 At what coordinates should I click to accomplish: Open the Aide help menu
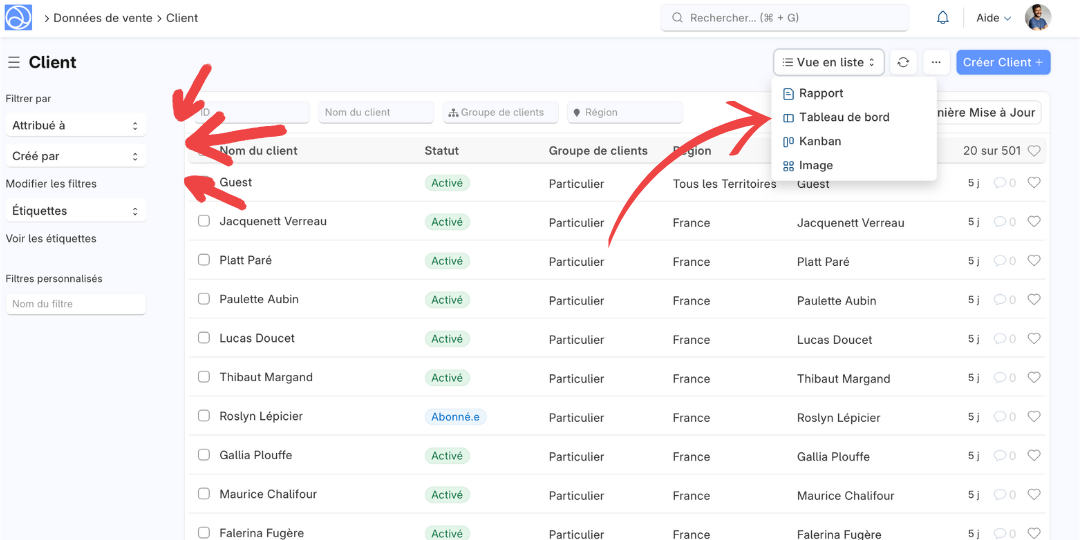(993, 18)
